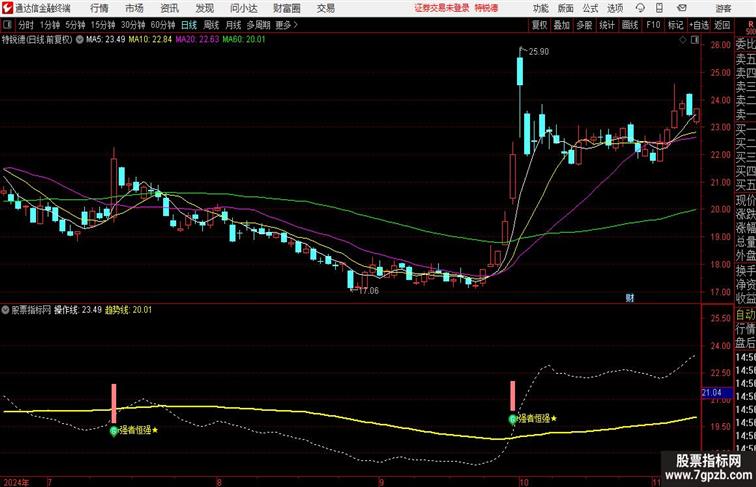756x487 pixels.
Task: Click the MA5: 23.49 indicator label
Action: pos(106,40)
